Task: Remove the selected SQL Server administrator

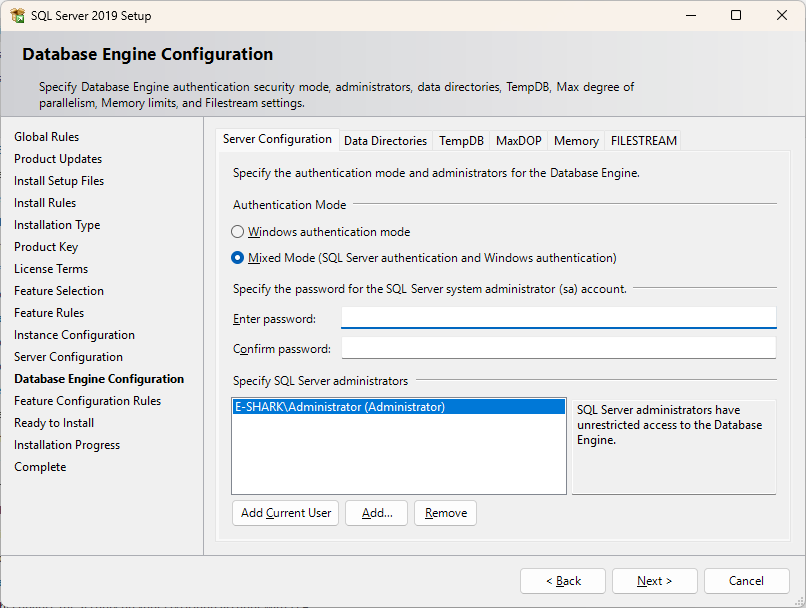Action: point(445,513)
